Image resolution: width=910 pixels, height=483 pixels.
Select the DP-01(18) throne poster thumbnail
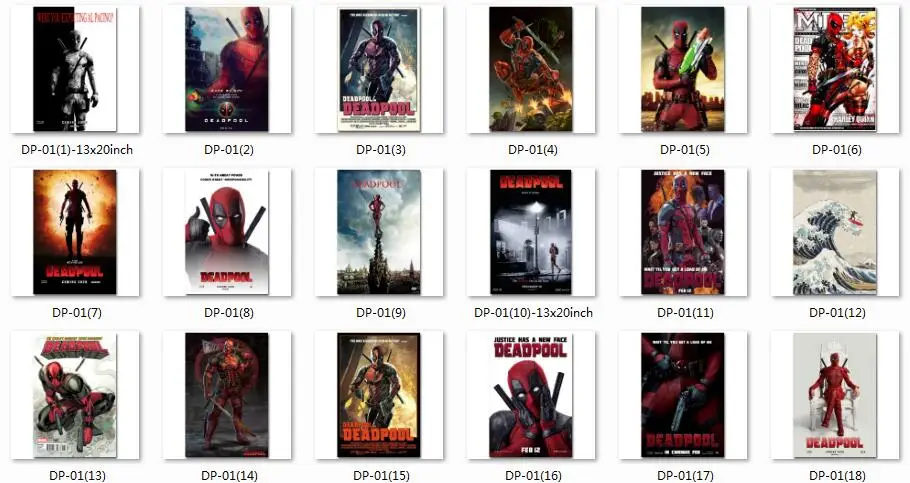[x=835, y=395]
